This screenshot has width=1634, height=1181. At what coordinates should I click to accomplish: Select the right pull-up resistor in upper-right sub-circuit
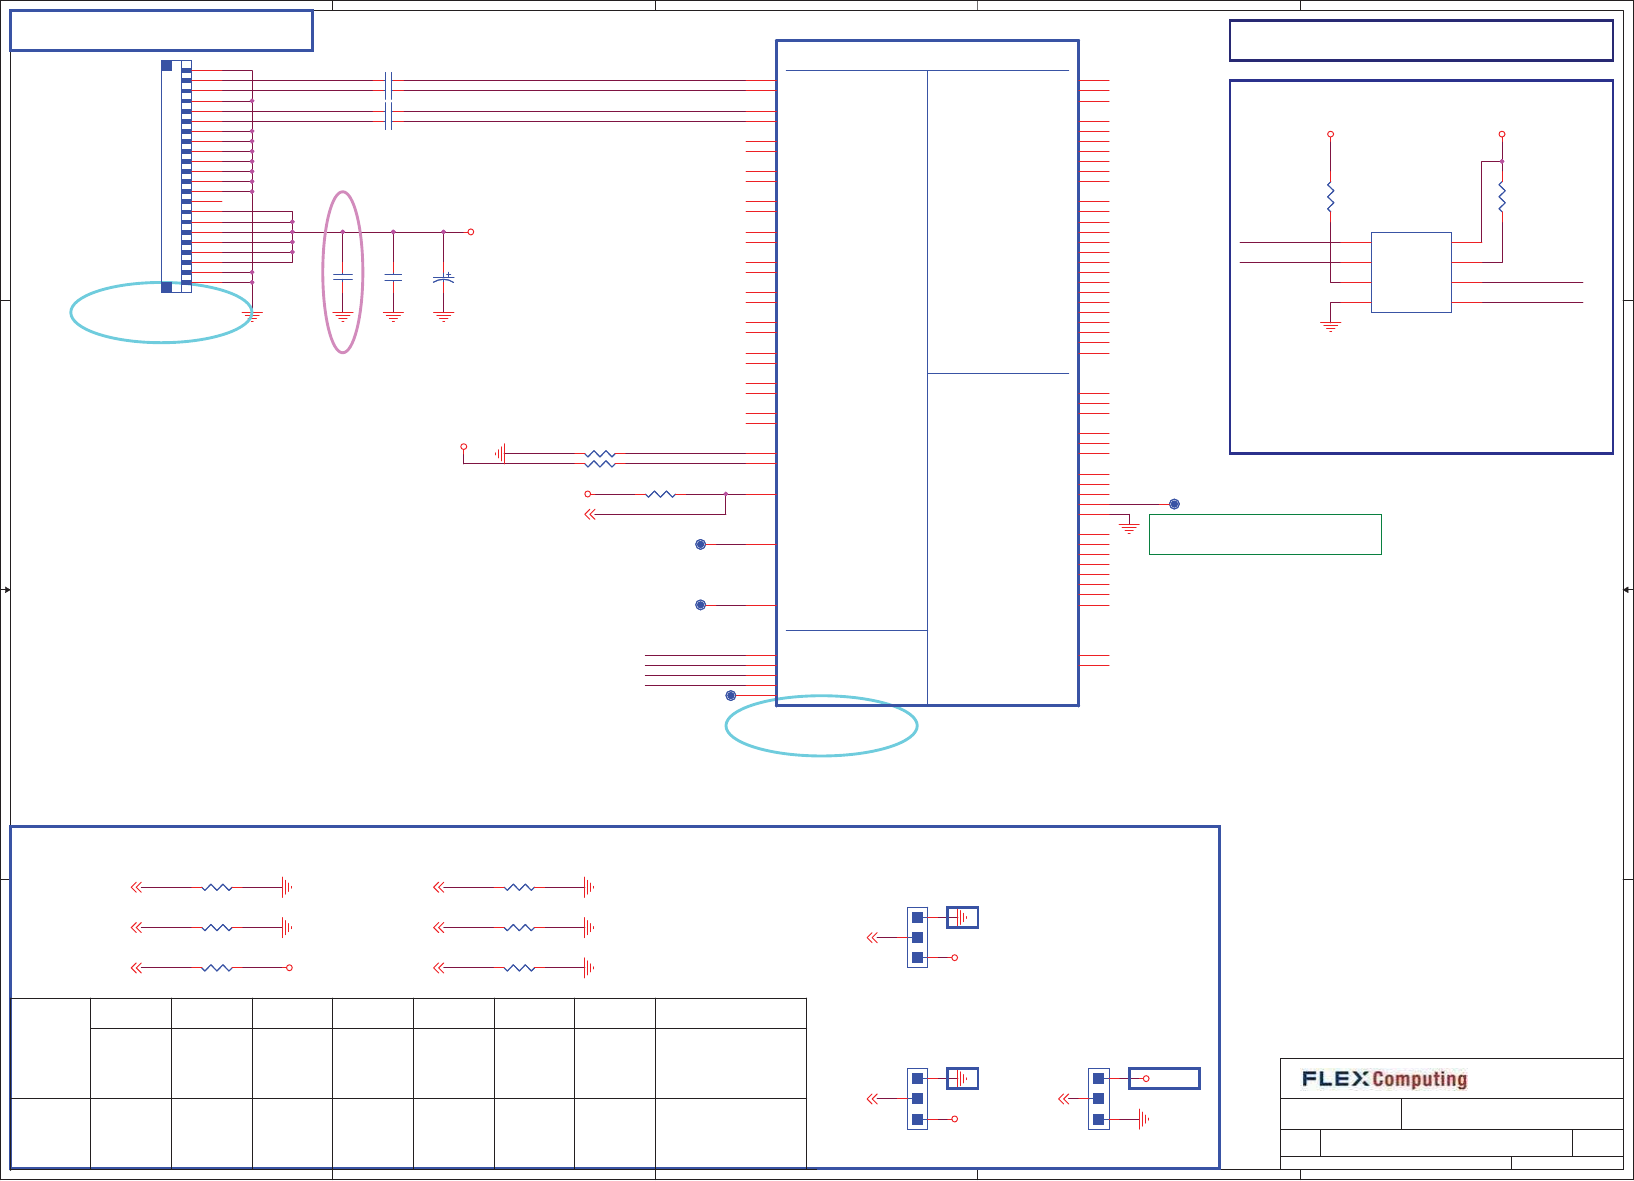[1502, 197]
